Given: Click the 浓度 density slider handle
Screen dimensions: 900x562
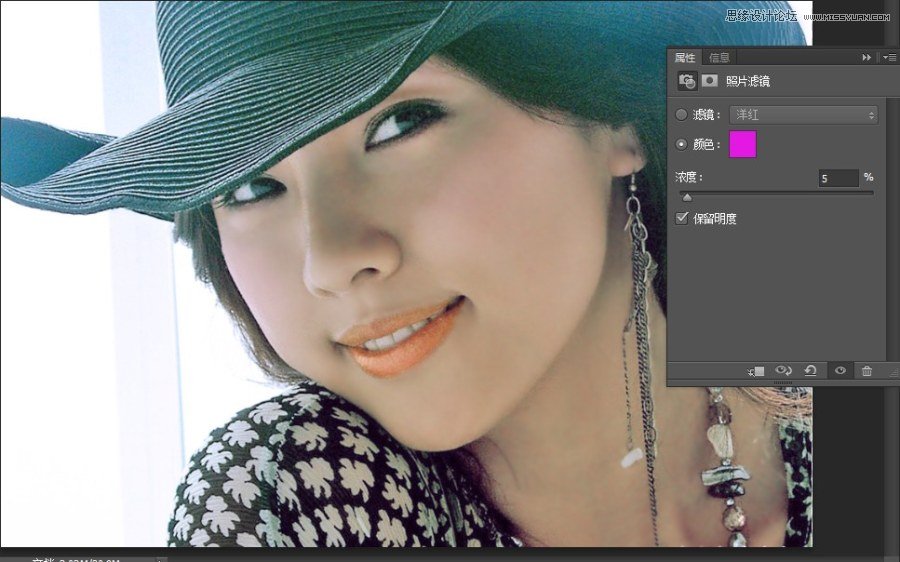Looking at the screenshot, I should (687, 197).
